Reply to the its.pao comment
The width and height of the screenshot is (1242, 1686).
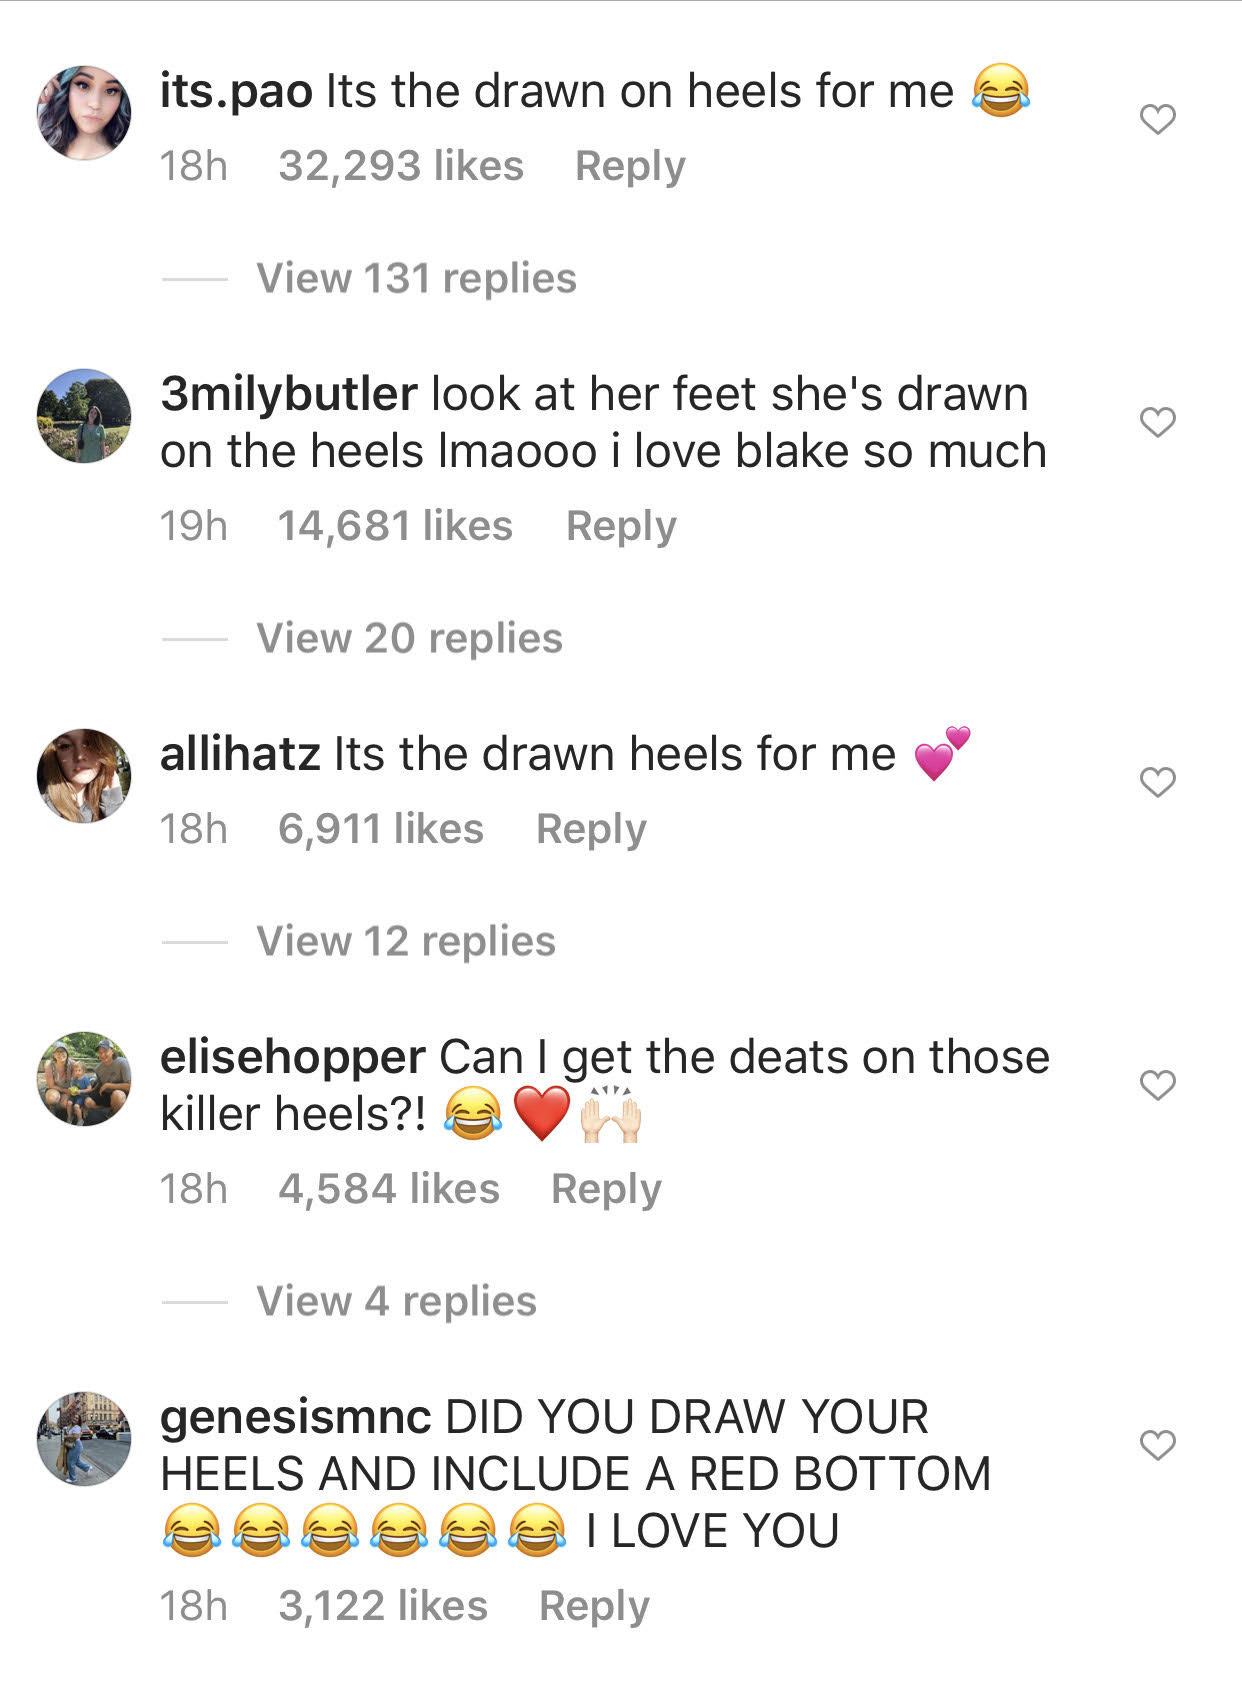point(630,166)
